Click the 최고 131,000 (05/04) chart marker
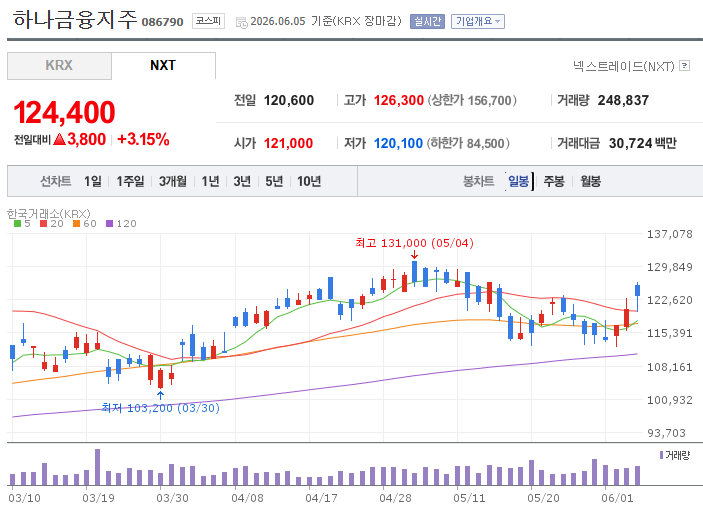703x514 pixels. (x=414, y=243)
